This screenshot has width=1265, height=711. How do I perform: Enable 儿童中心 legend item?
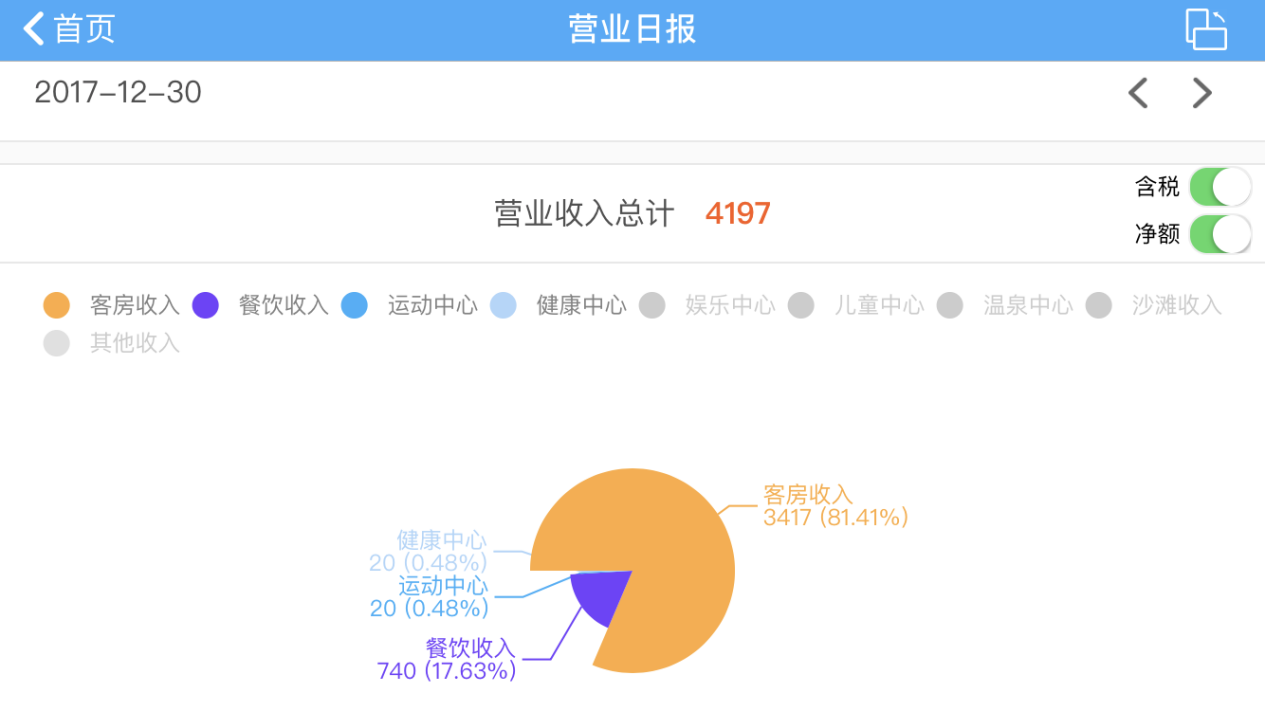tap(856, 305)
